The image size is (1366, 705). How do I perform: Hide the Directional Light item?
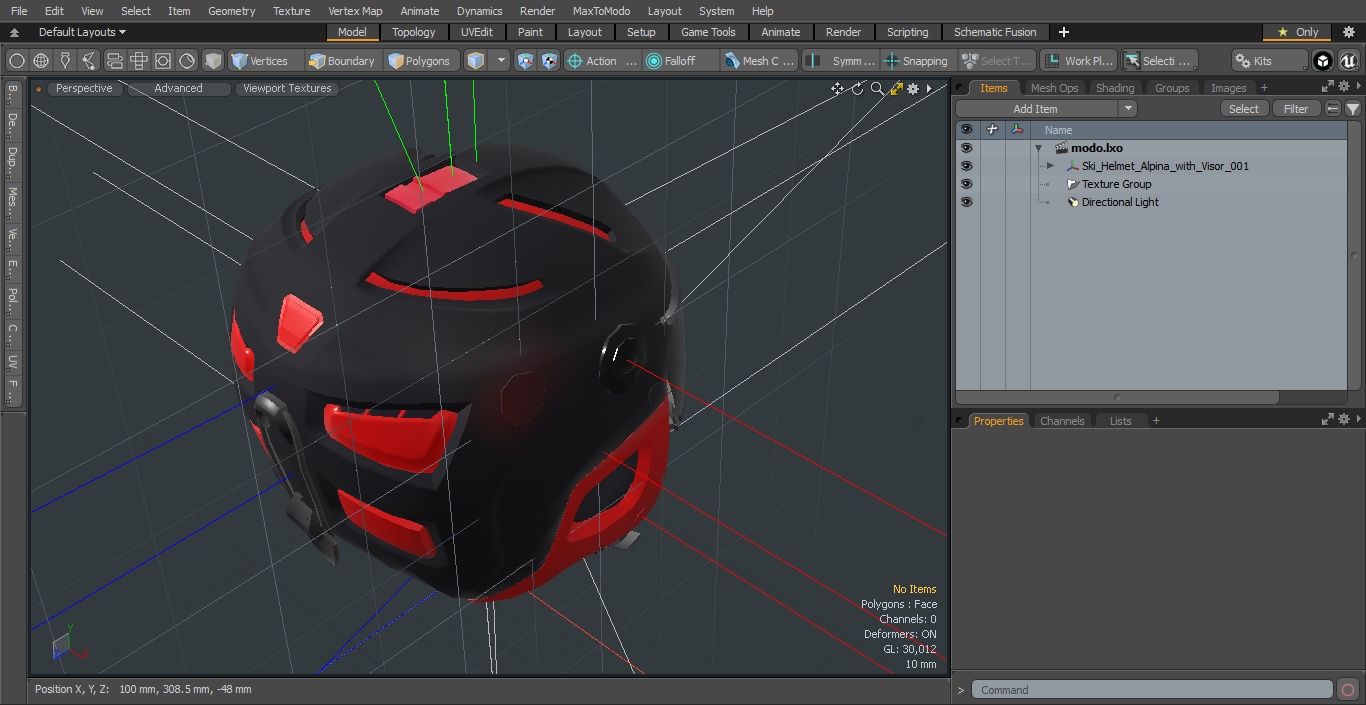[966, 202]
